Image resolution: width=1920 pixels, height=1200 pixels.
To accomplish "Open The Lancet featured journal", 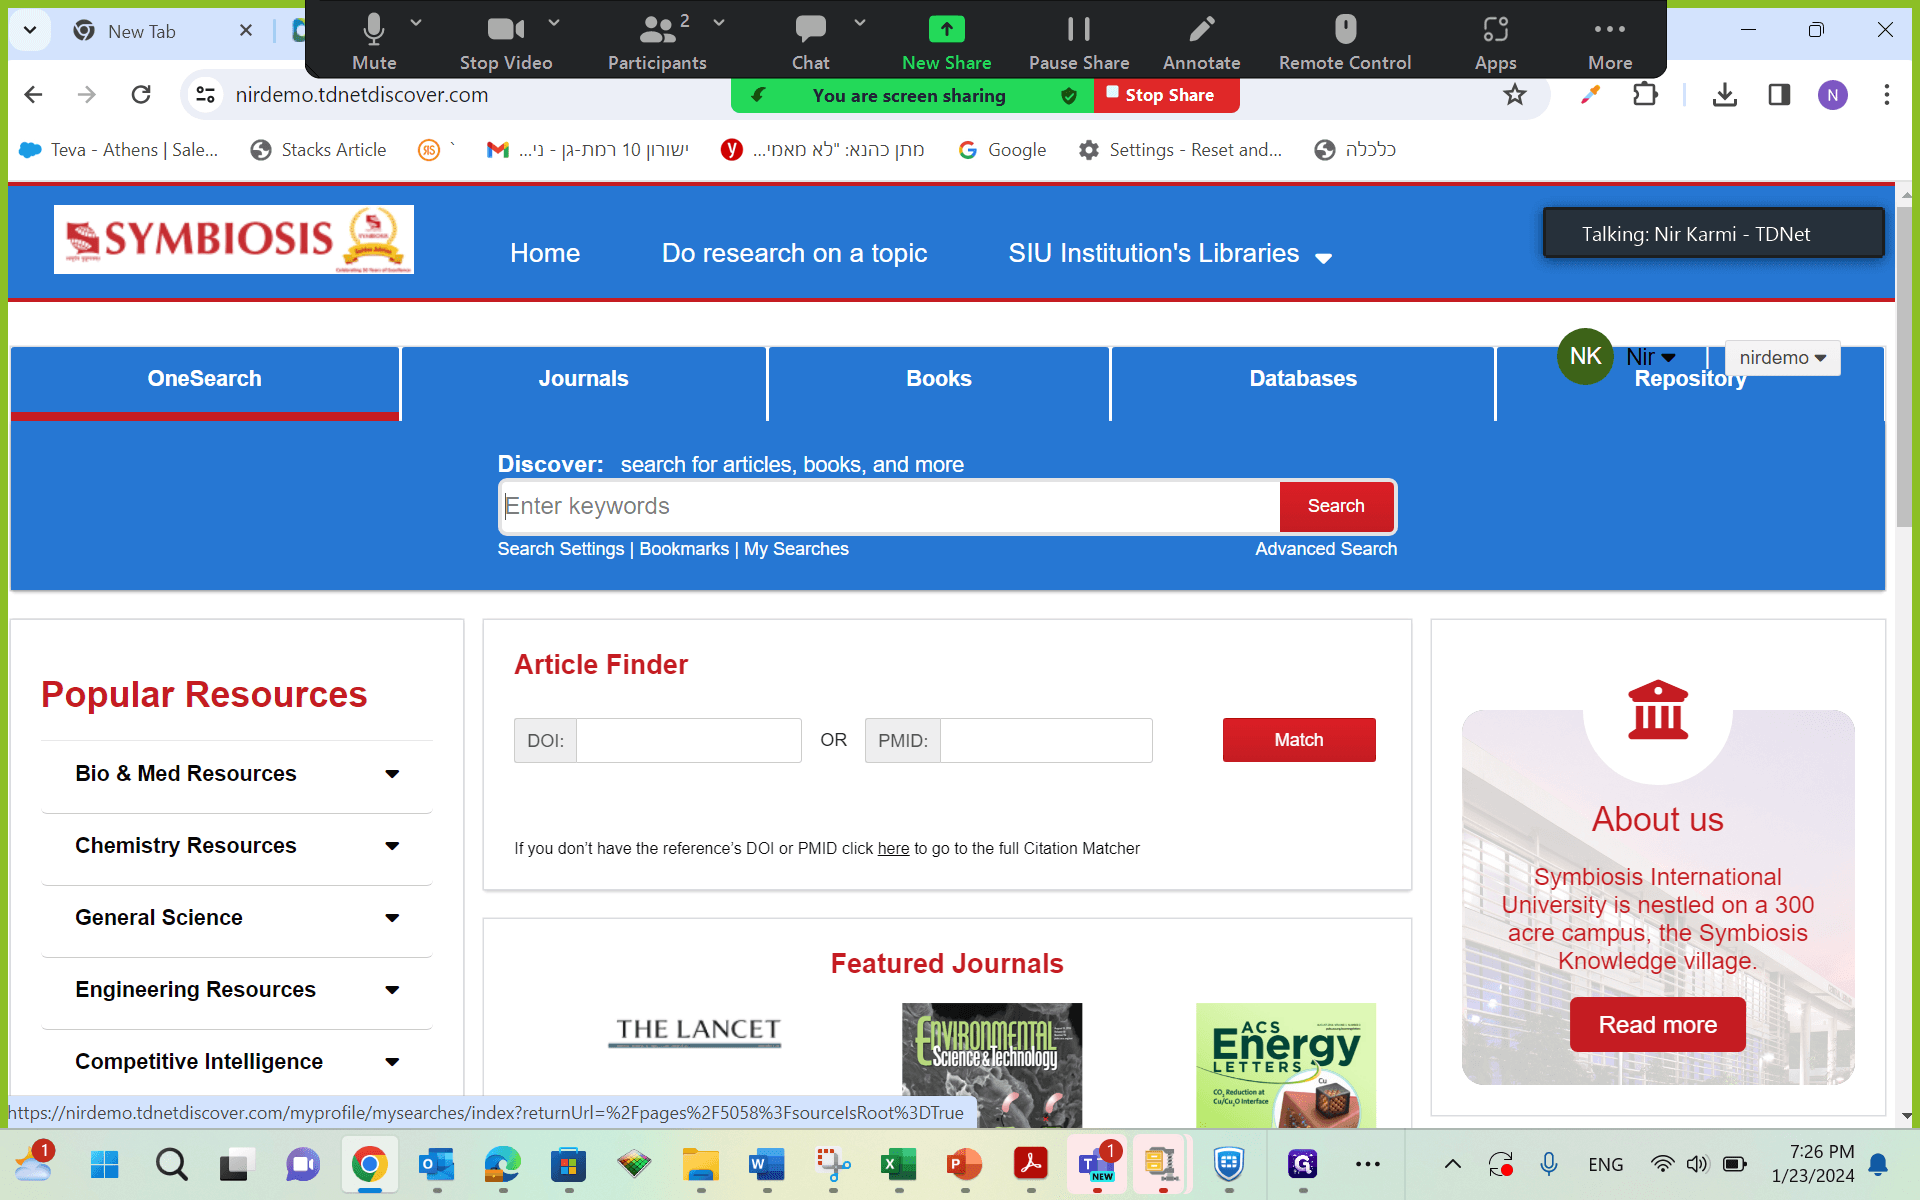I will (697, 1031).
